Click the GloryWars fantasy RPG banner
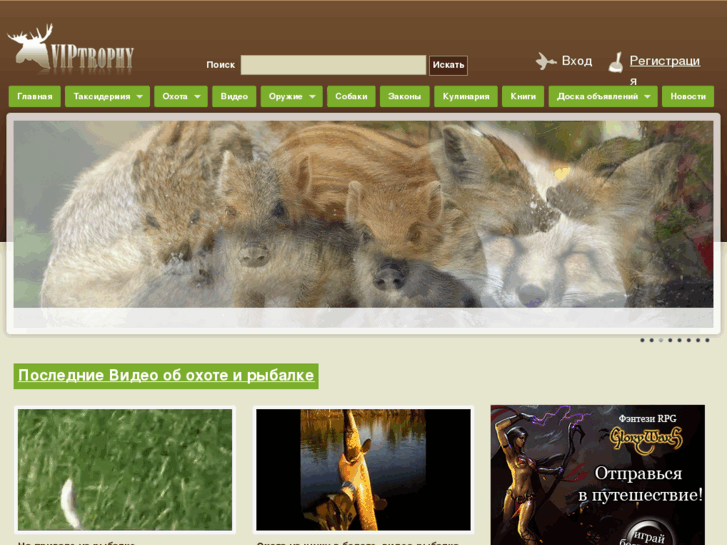 (598, 475)
